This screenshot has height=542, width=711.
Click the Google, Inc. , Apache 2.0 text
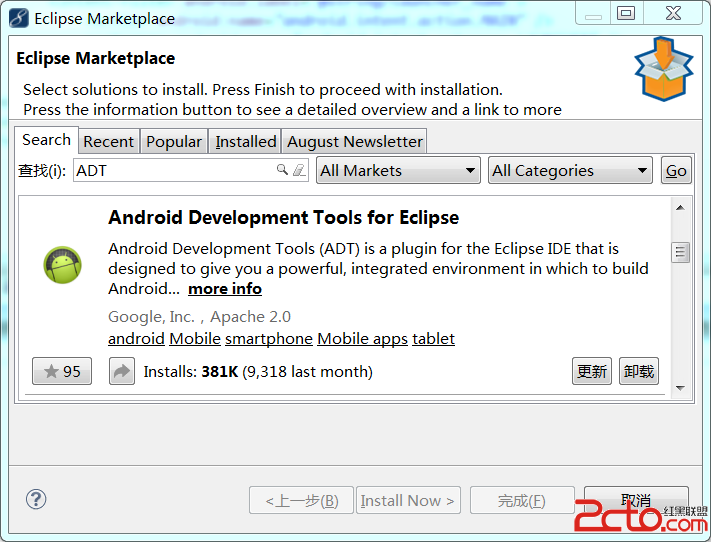[199, 317]
